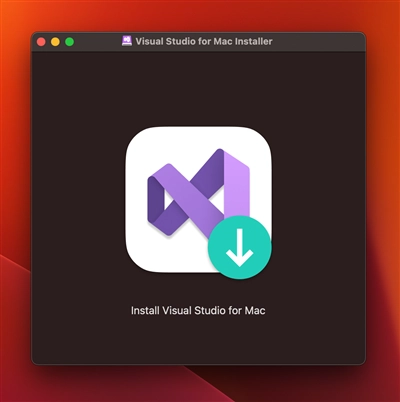This screenshot has height=402, width=400.
Task: Maximize the installer window with the green button
Action: 70,42
